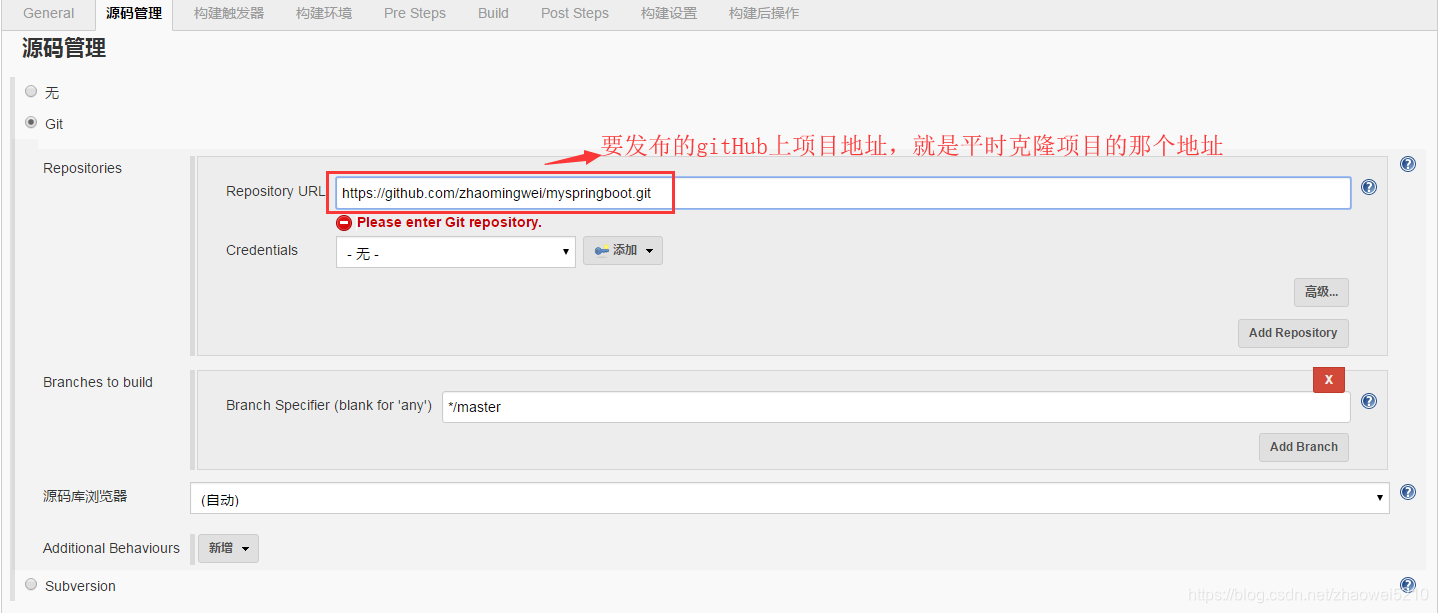The image size is (1438, 613).
Task: Select the Git radio button
Action: [x=31, y=123]
